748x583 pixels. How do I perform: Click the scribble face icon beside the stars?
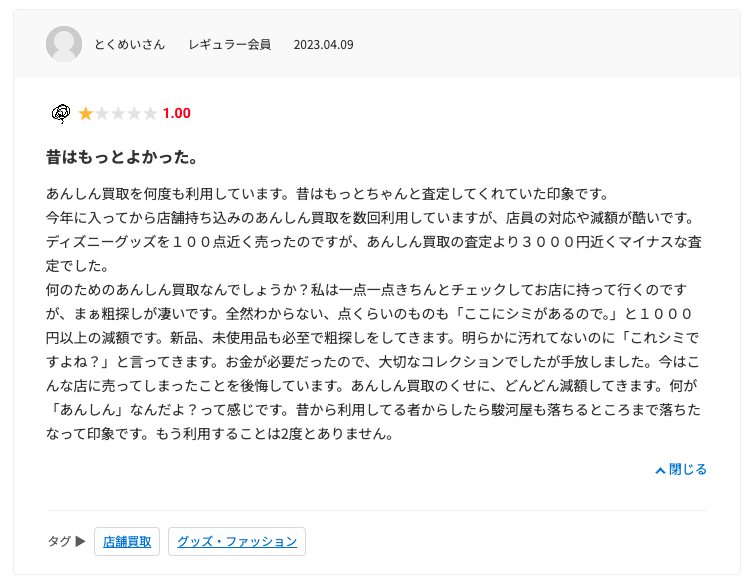click(60, 113)
